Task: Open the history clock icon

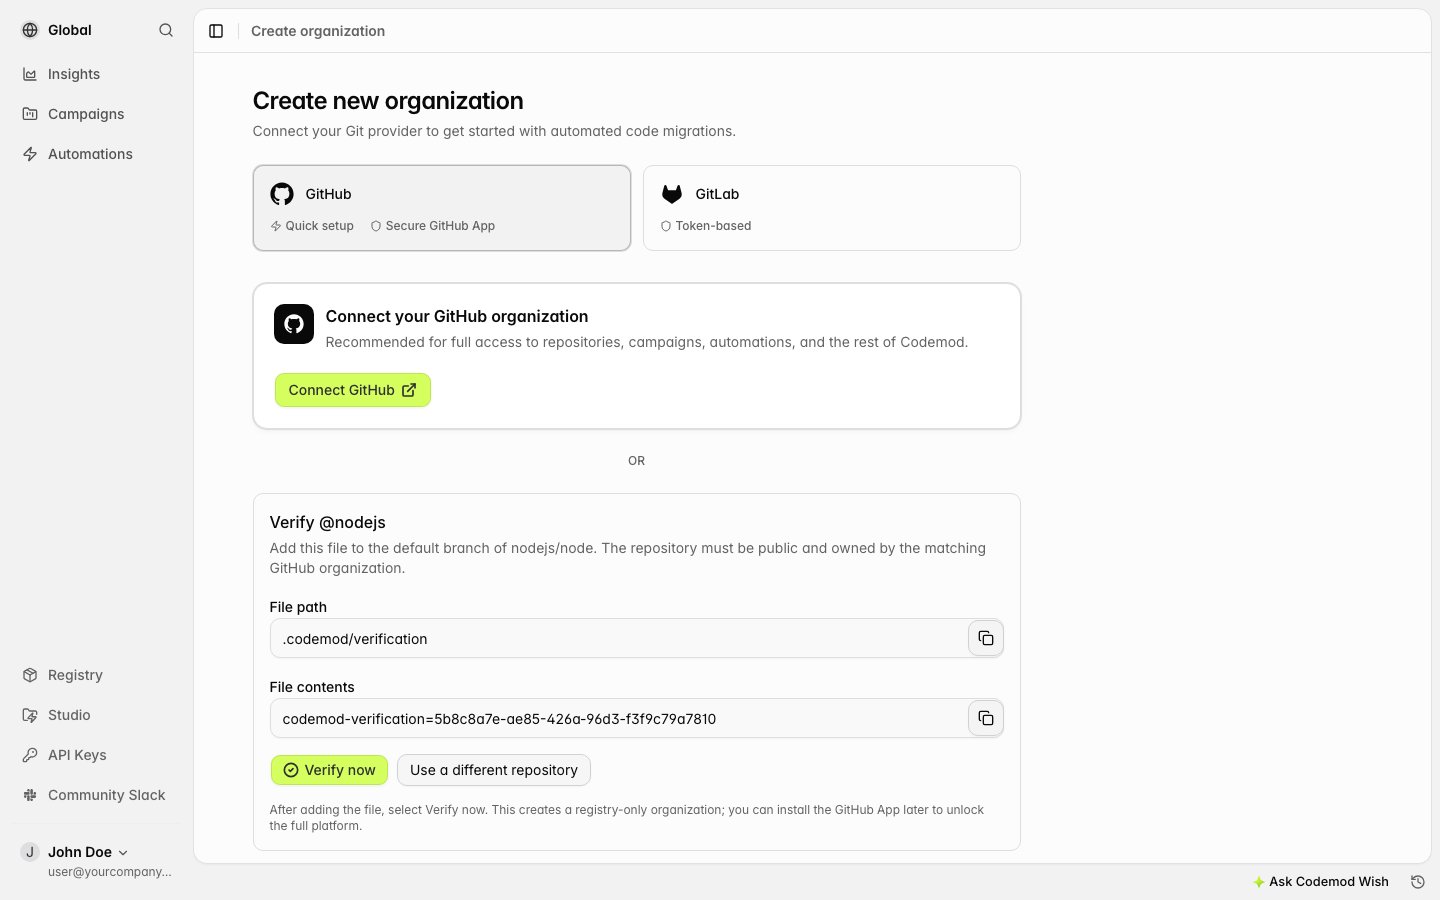Action: pos(1417,881)
